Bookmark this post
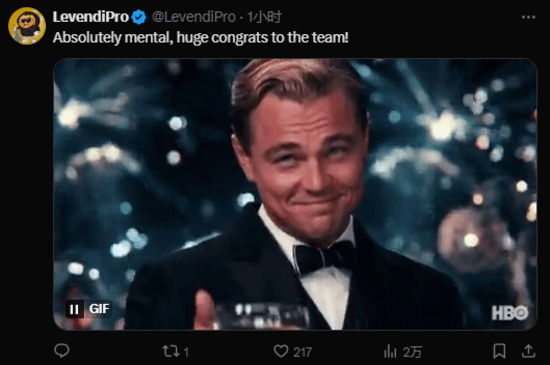Image resolution: width=550 pixels, height=365 pixels. [x=499, y=351]
